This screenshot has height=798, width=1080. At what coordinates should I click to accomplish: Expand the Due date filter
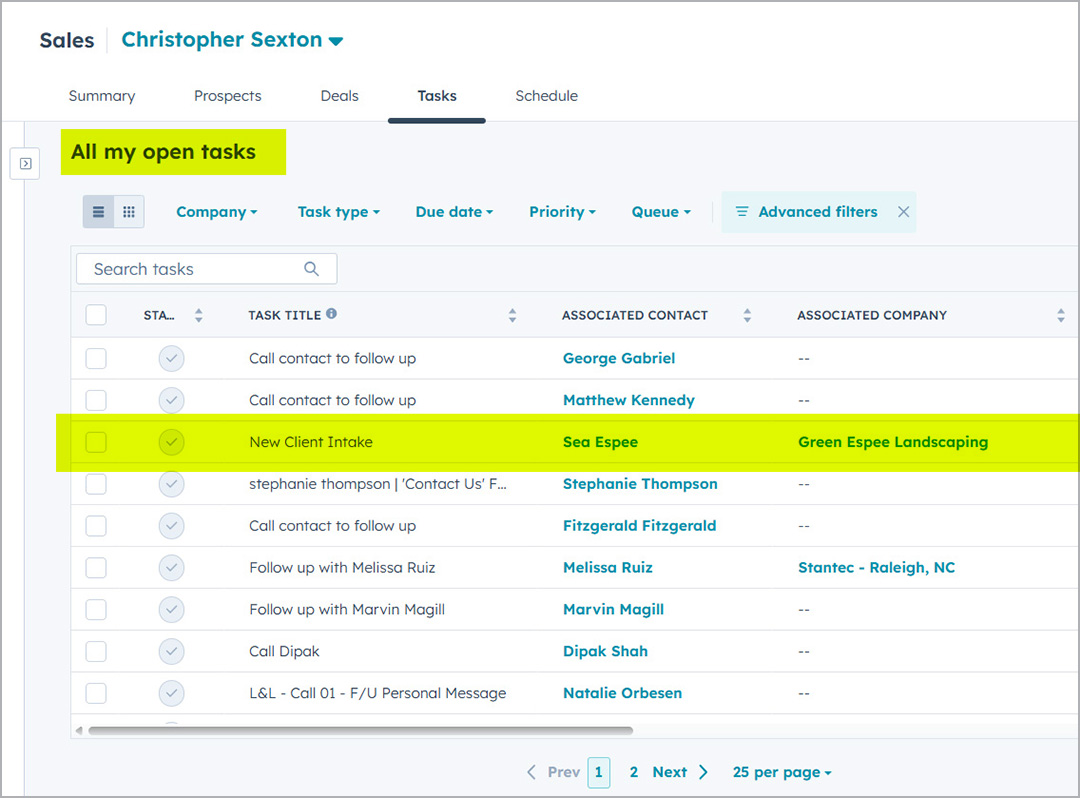point(454,212)
